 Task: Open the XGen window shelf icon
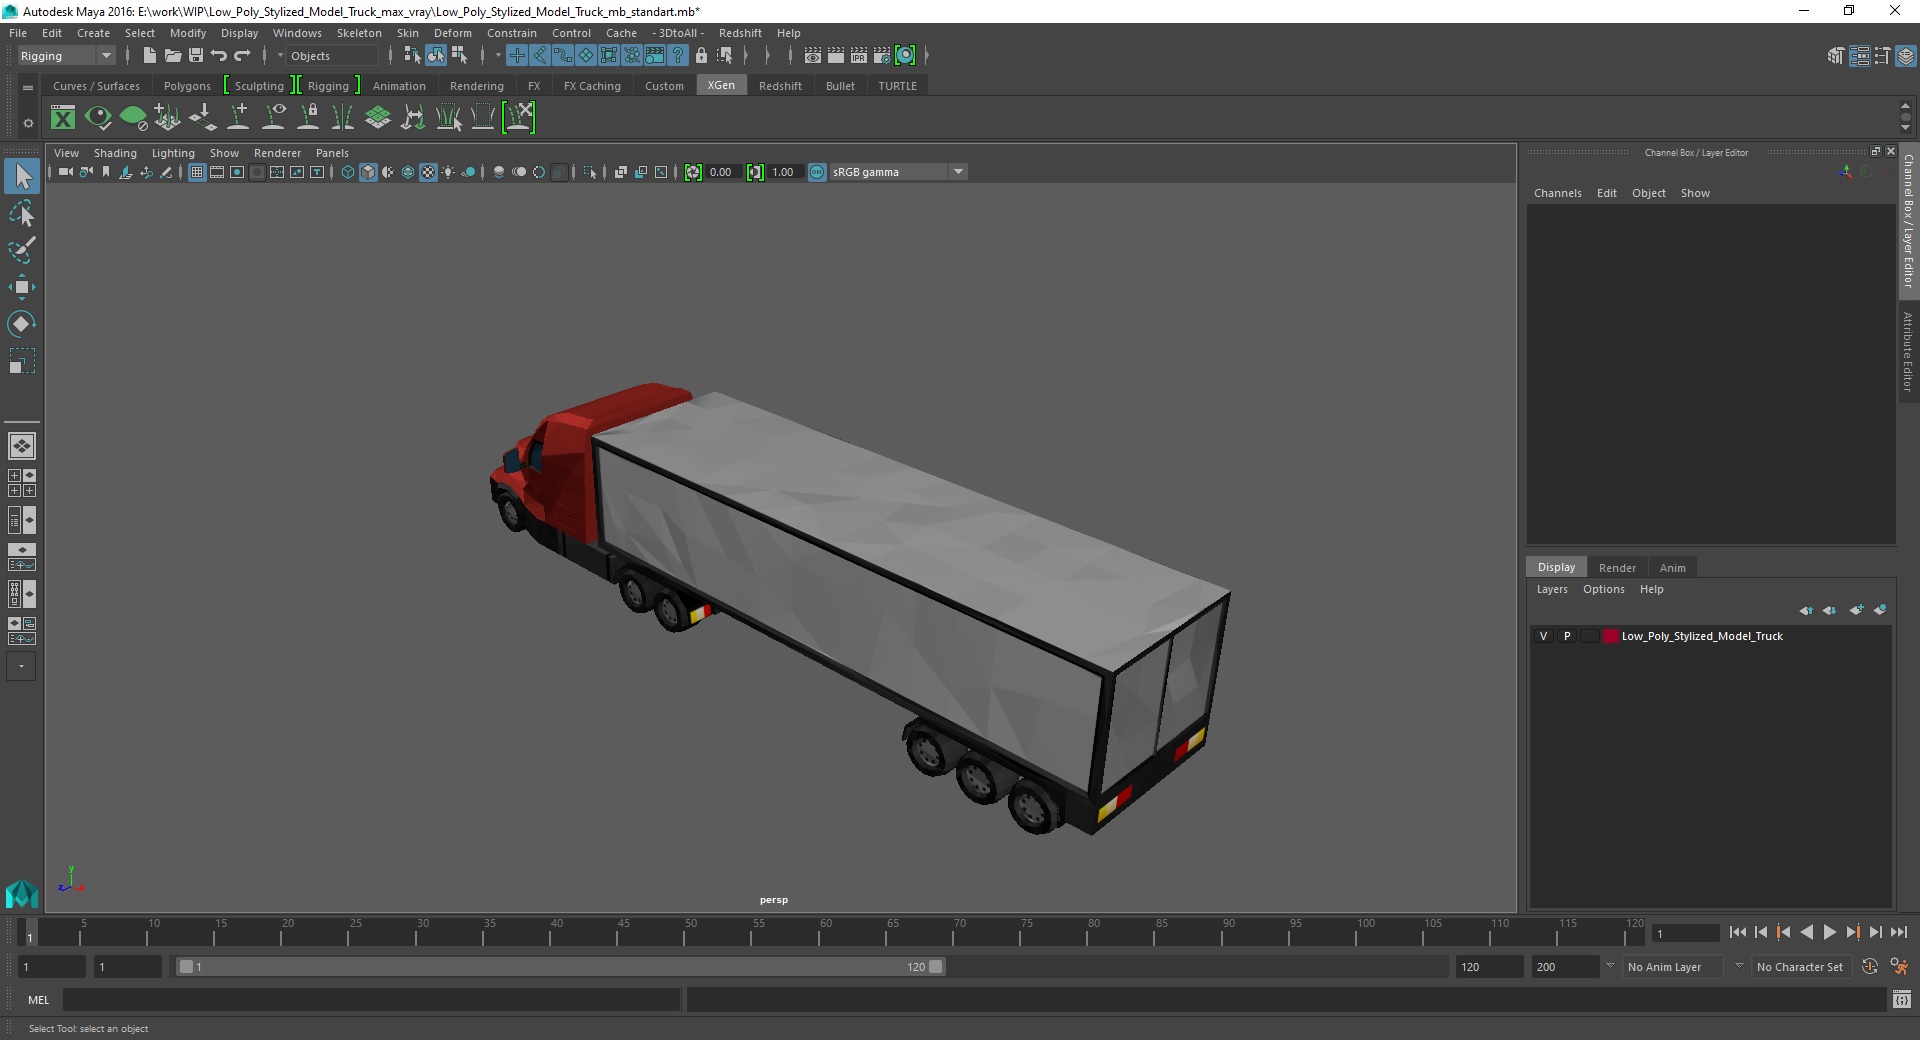tap(63, 118)
